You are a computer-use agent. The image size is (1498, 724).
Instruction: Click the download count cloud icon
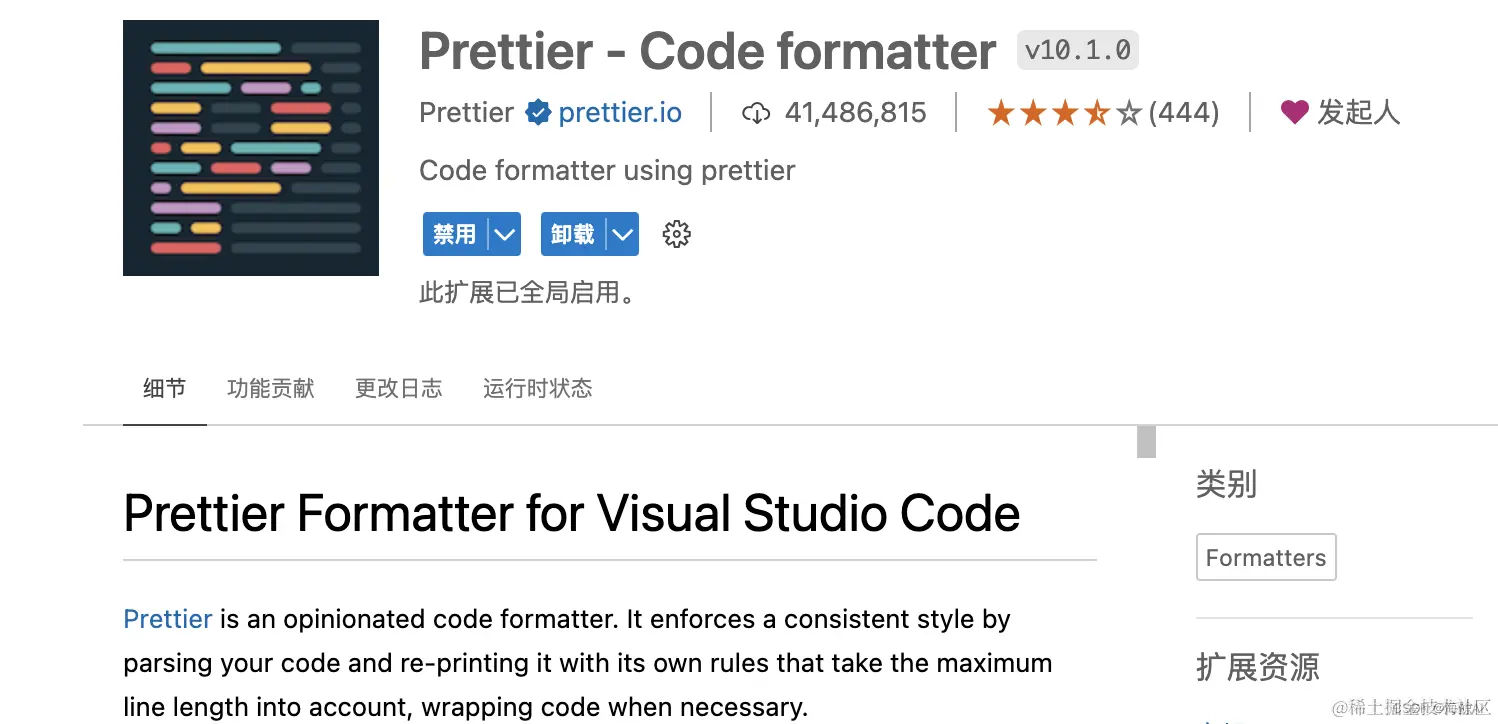[x=756, y=112]
